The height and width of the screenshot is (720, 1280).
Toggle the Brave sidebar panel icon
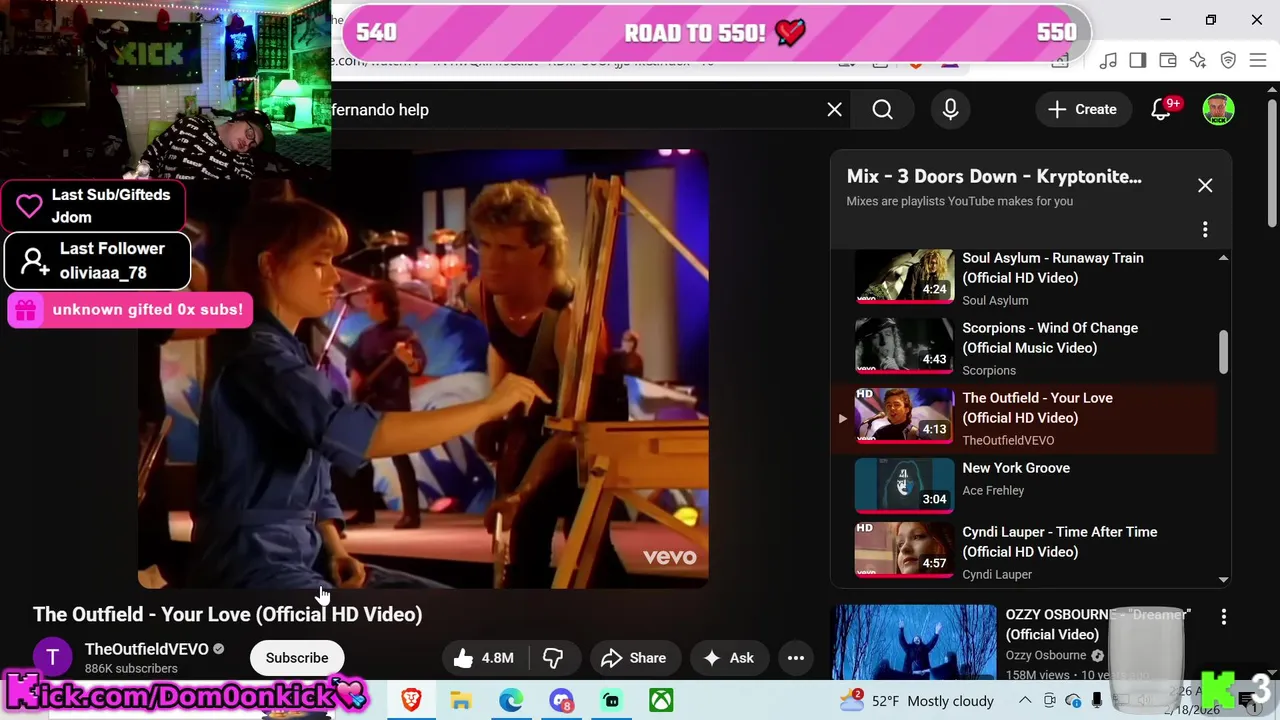(1138, 61)
